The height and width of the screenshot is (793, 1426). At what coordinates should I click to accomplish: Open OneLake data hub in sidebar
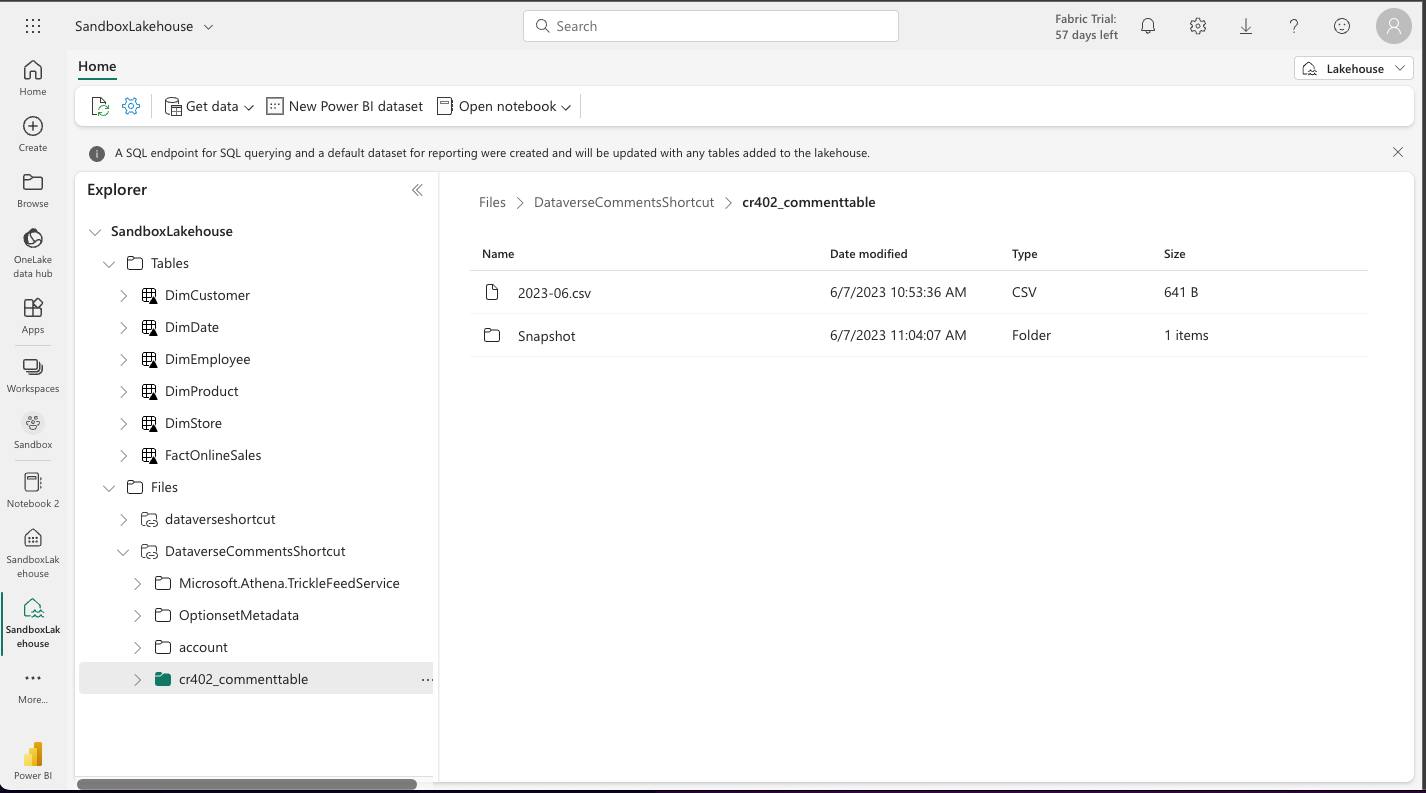pyautogui.click(x=33, y=251)
